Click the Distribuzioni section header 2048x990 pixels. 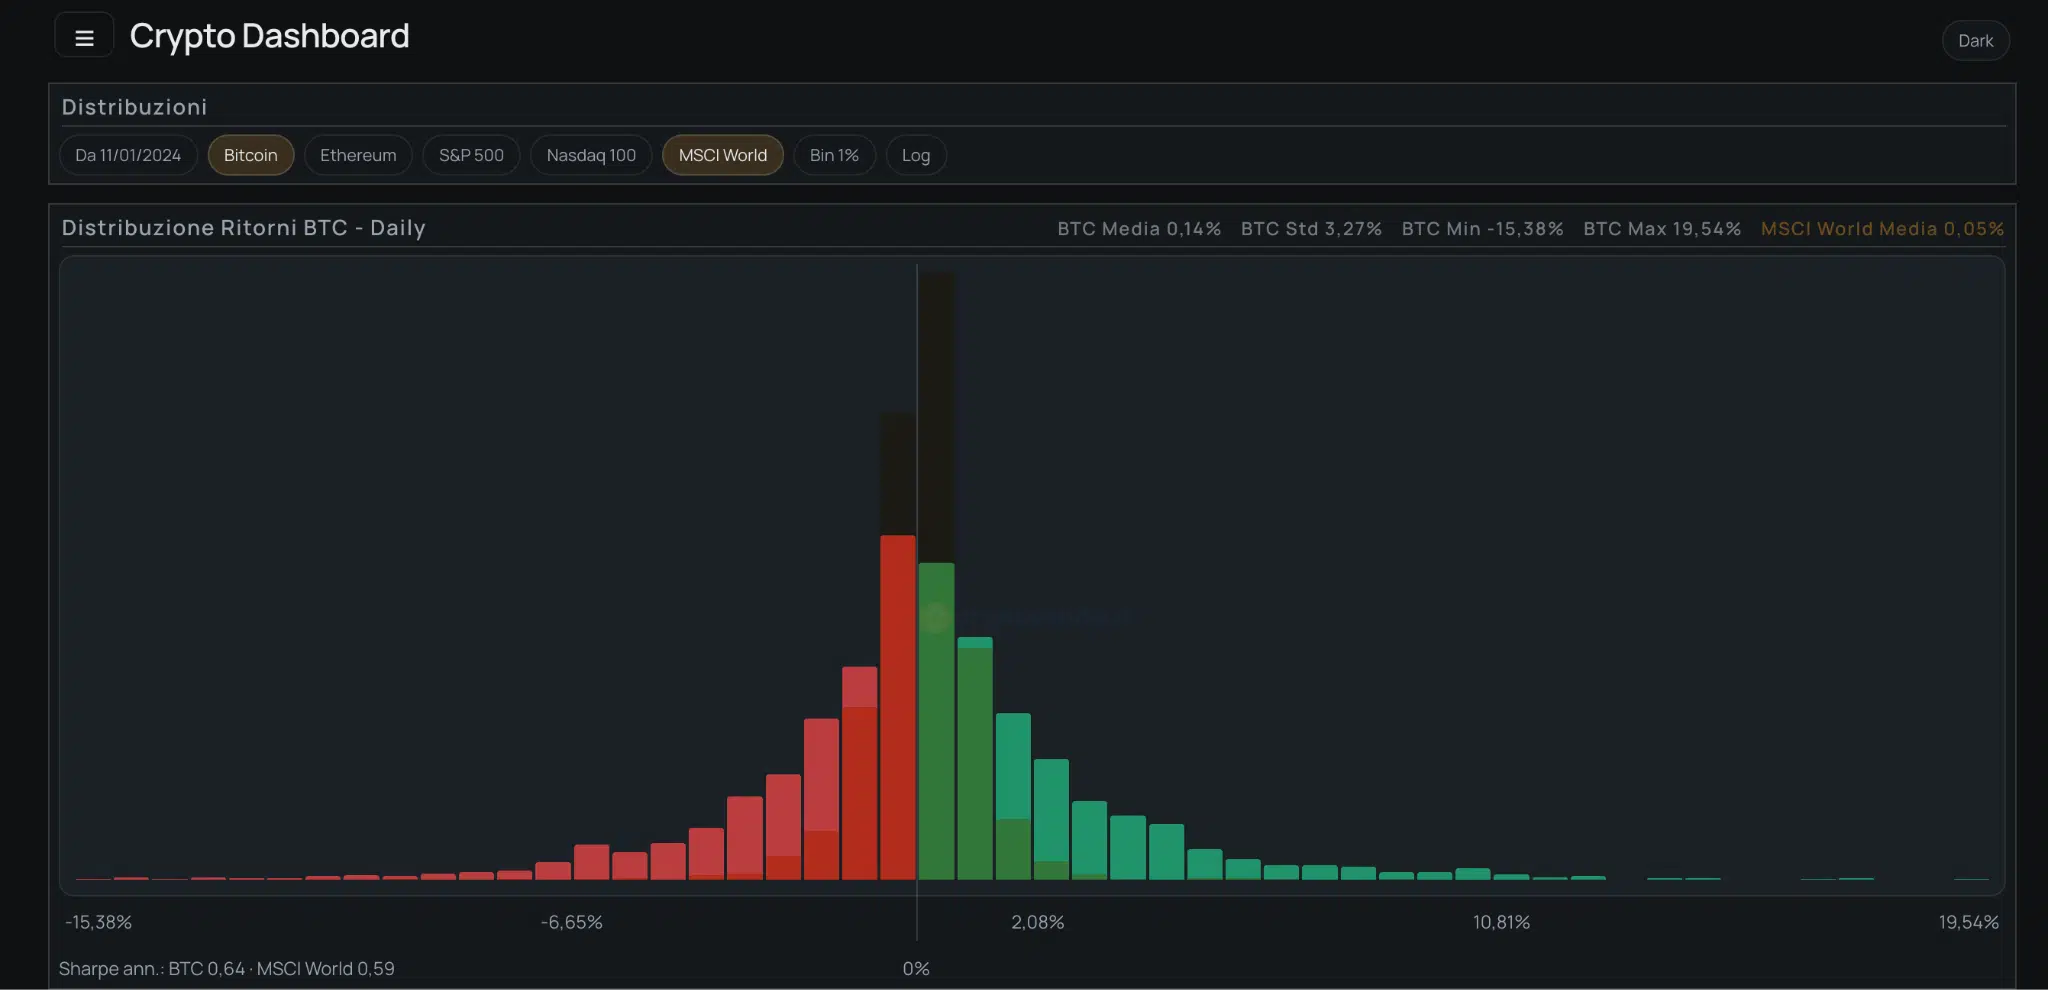(134, 106)
